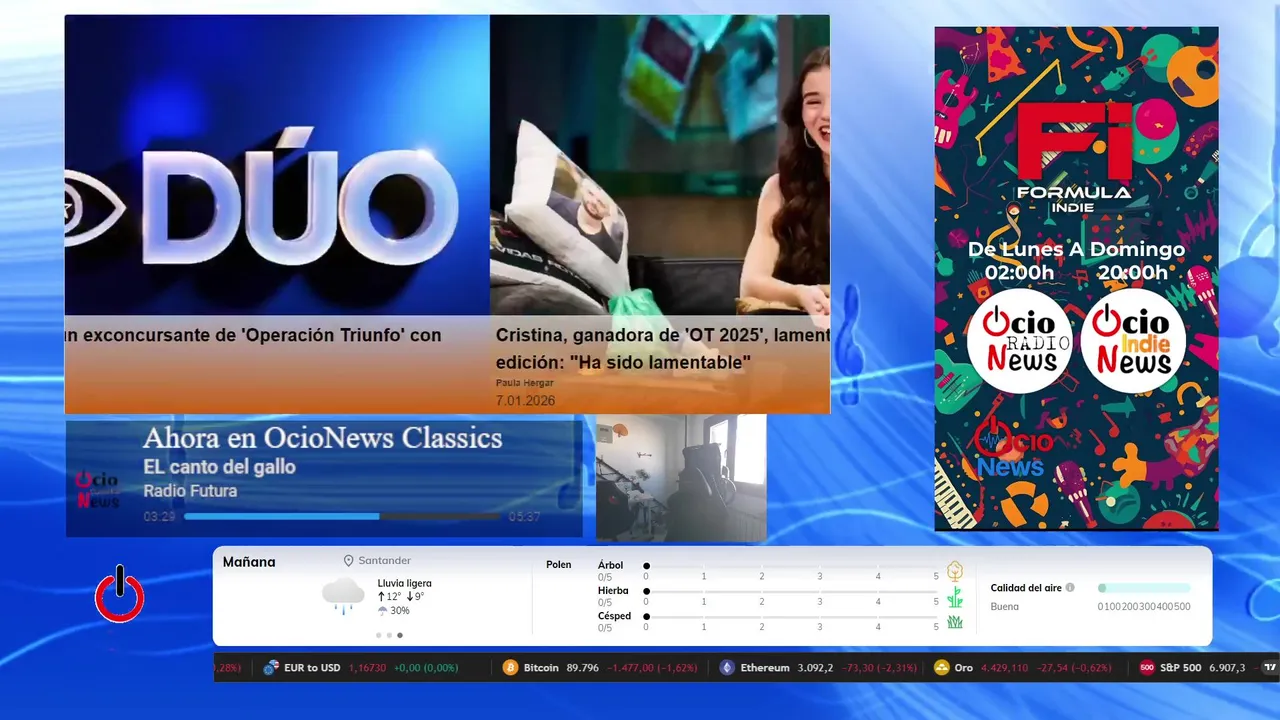Click the Oro gold icon in ticker
This screenshot has height=720, width=1280.
pos(941,667)
